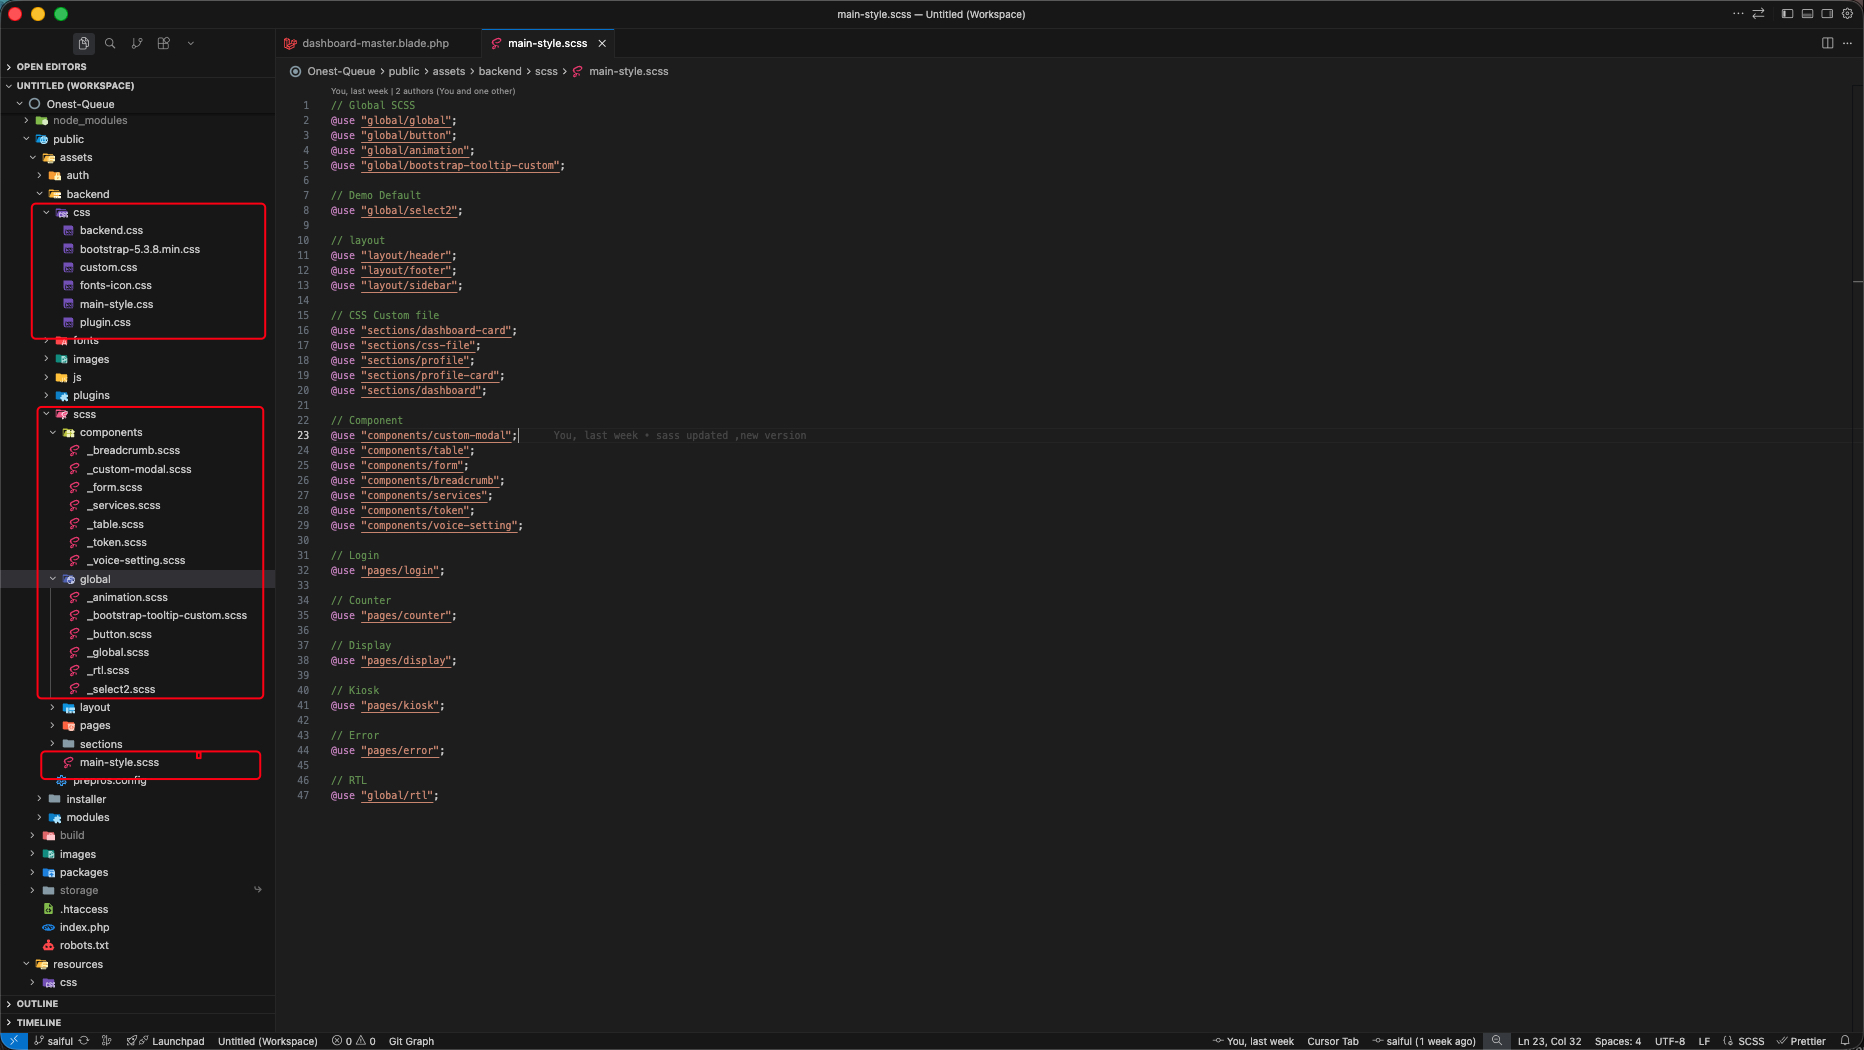
Task: Expand the node_modules folder
Action: click(x=138, y=120)
